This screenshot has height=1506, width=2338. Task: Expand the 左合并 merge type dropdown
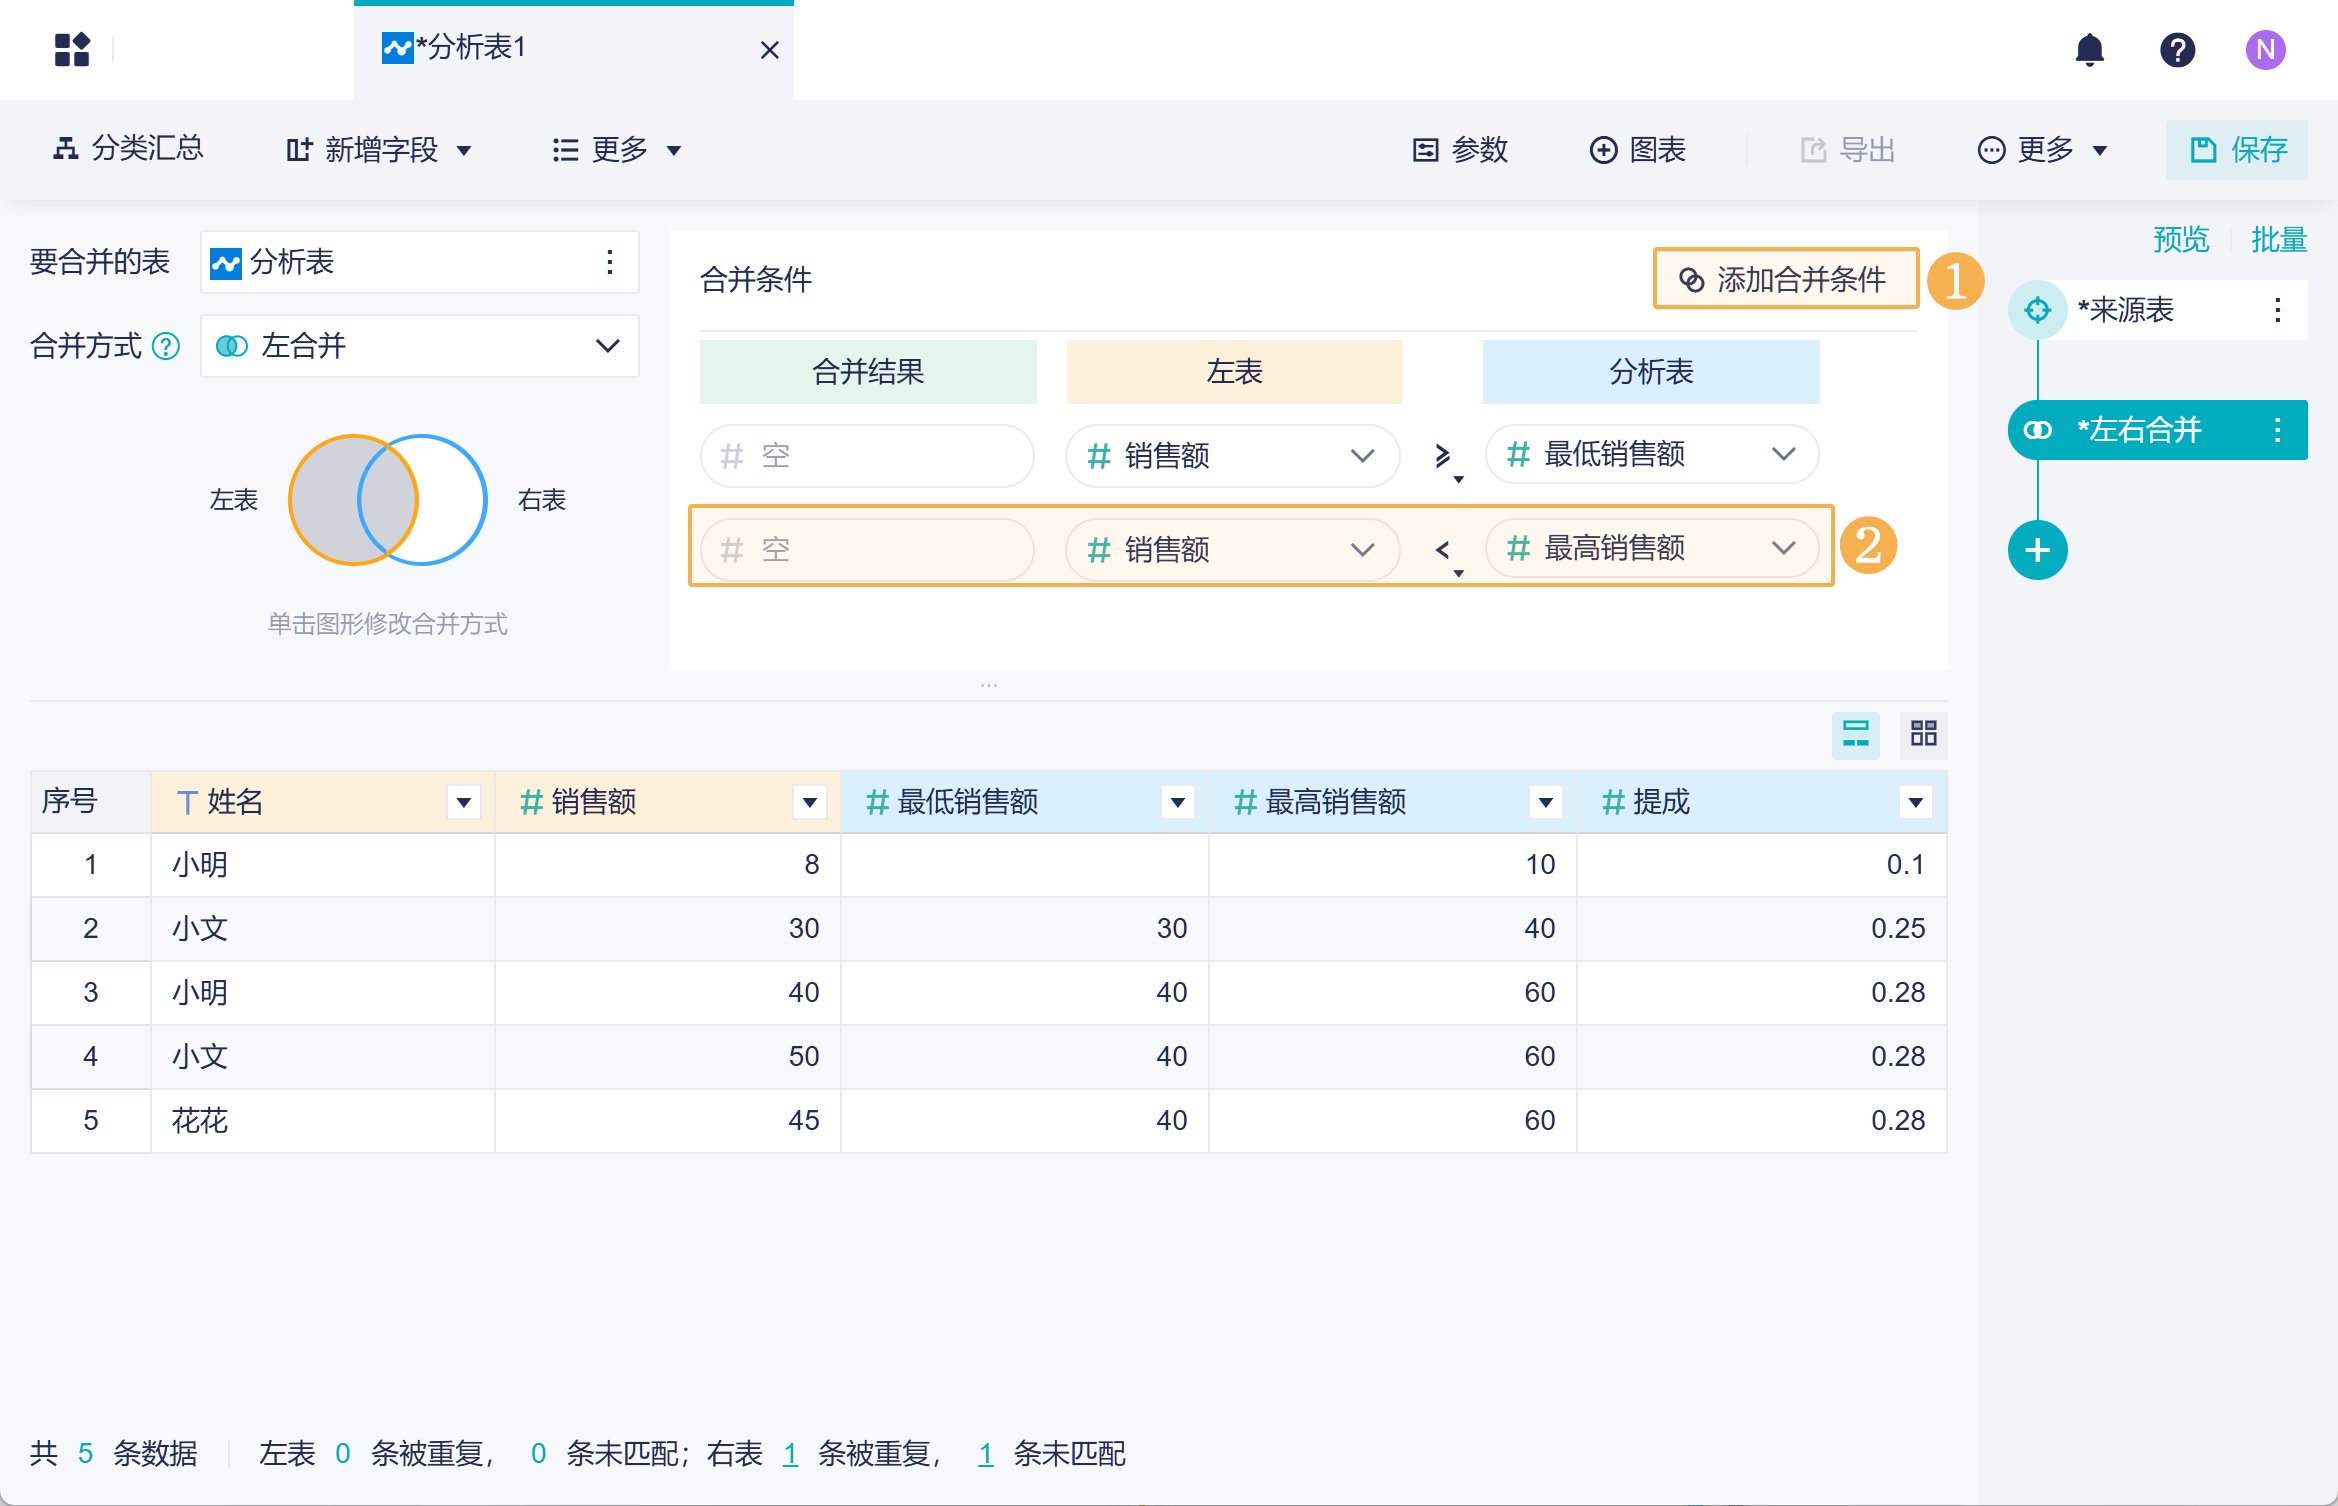607,346
